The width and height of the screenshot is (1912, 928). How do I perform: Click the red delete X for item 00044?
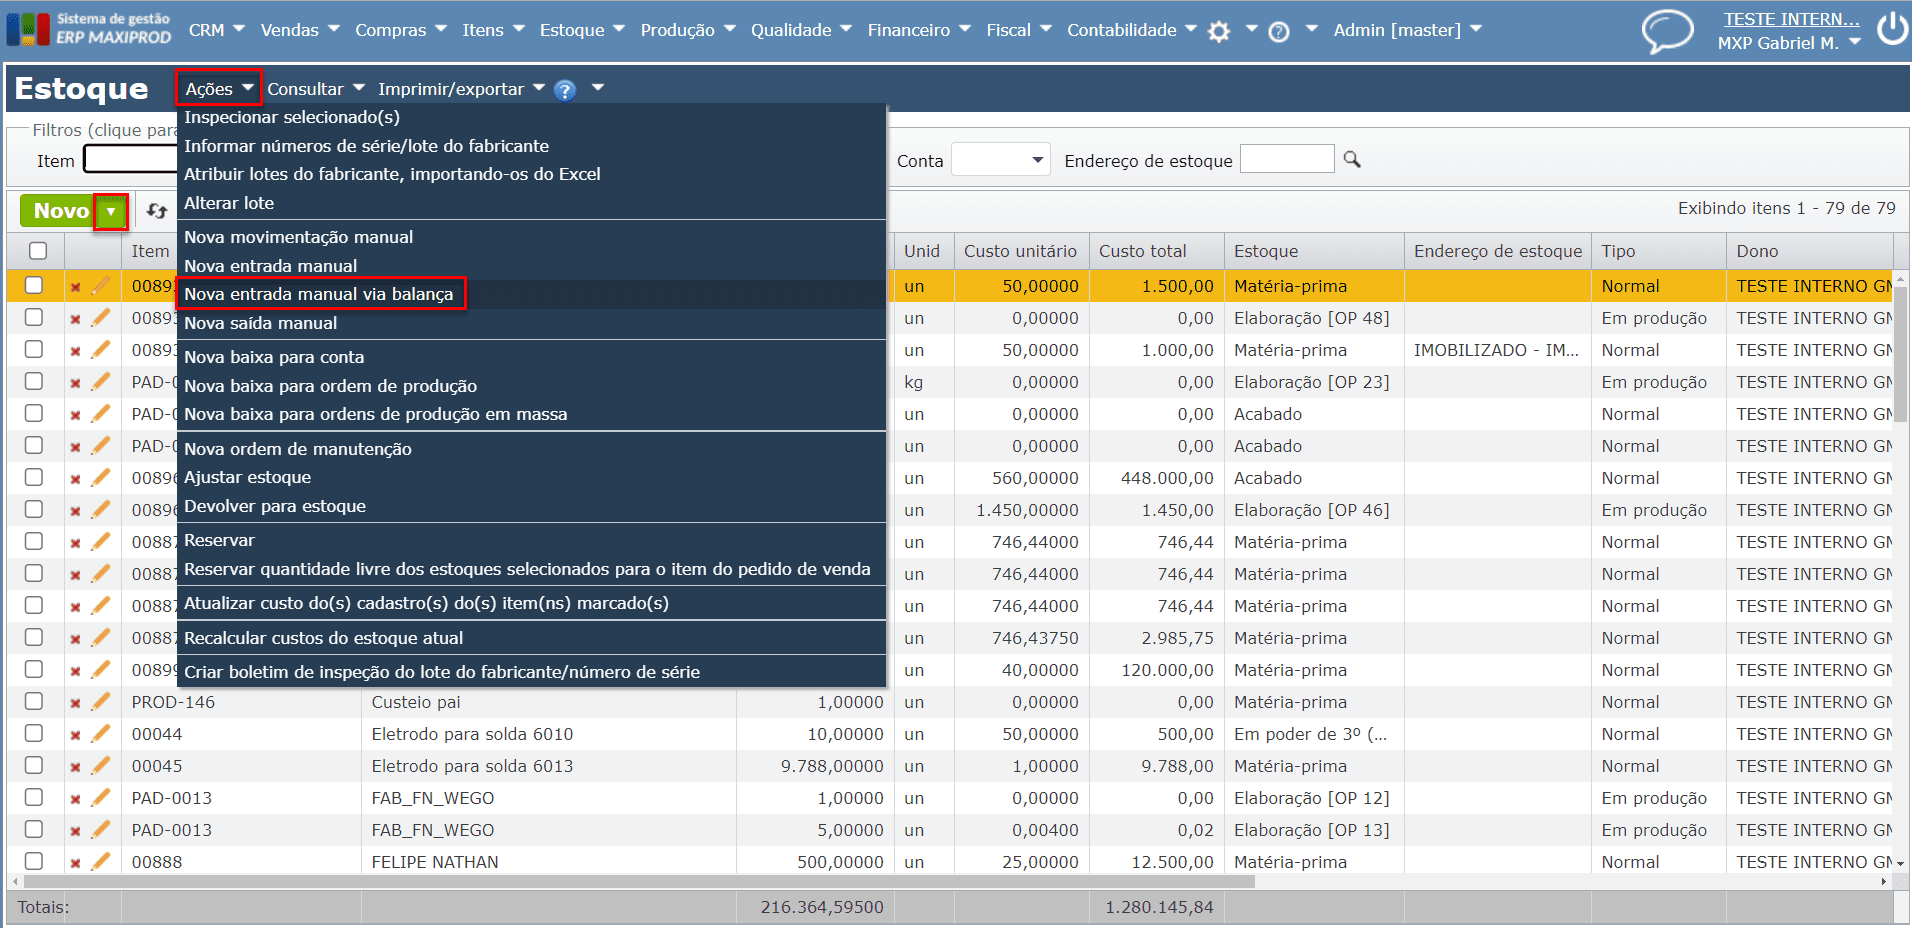point(75,735)
